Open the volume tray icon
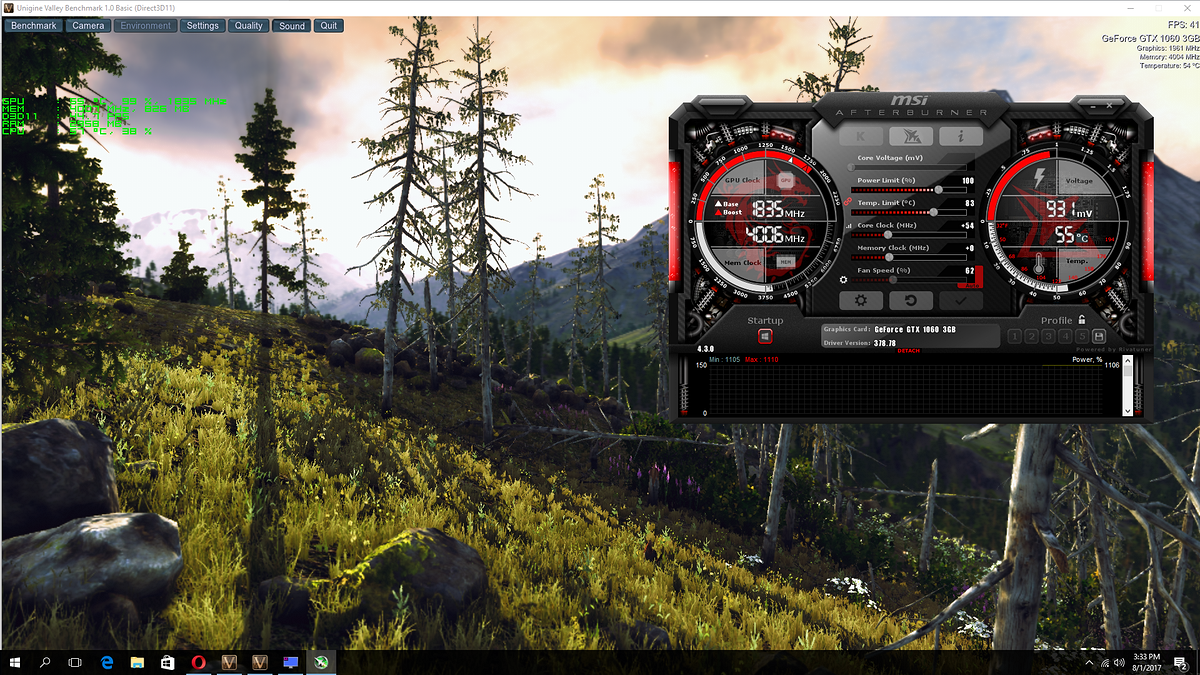The height and width of the screenshot is (675, 1200). pos(1120,662)
